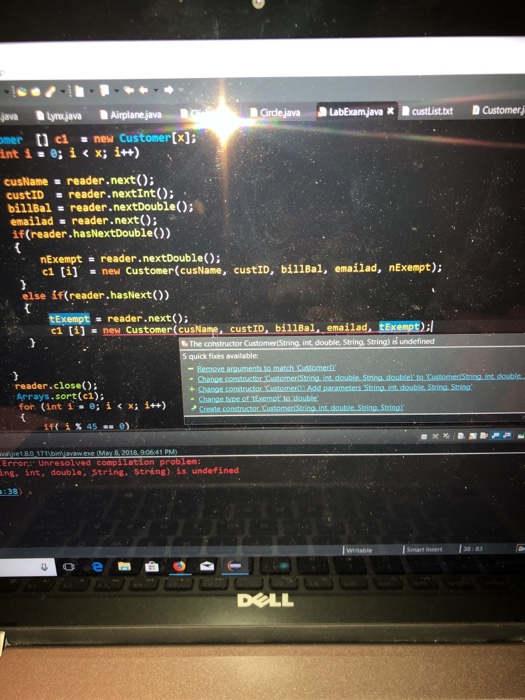This screenshot has width=525, height=700.
Task: Click 'reader.close();' line in editor
Action: click(56, 385)
